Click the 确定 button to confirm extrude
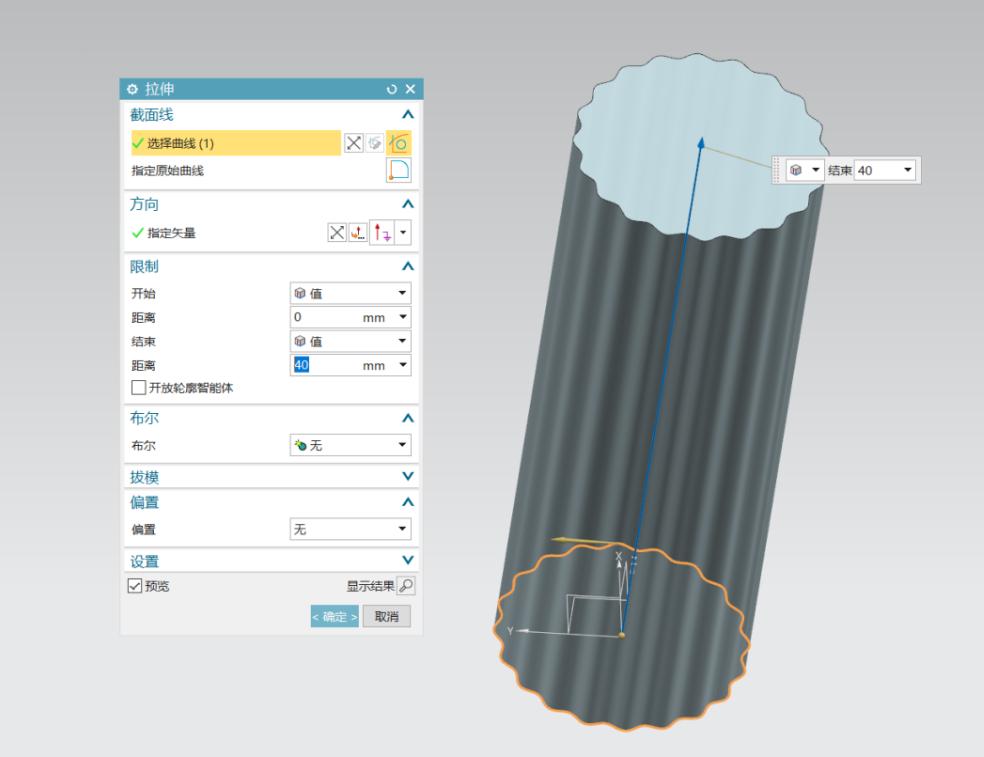 pos(334,616)
